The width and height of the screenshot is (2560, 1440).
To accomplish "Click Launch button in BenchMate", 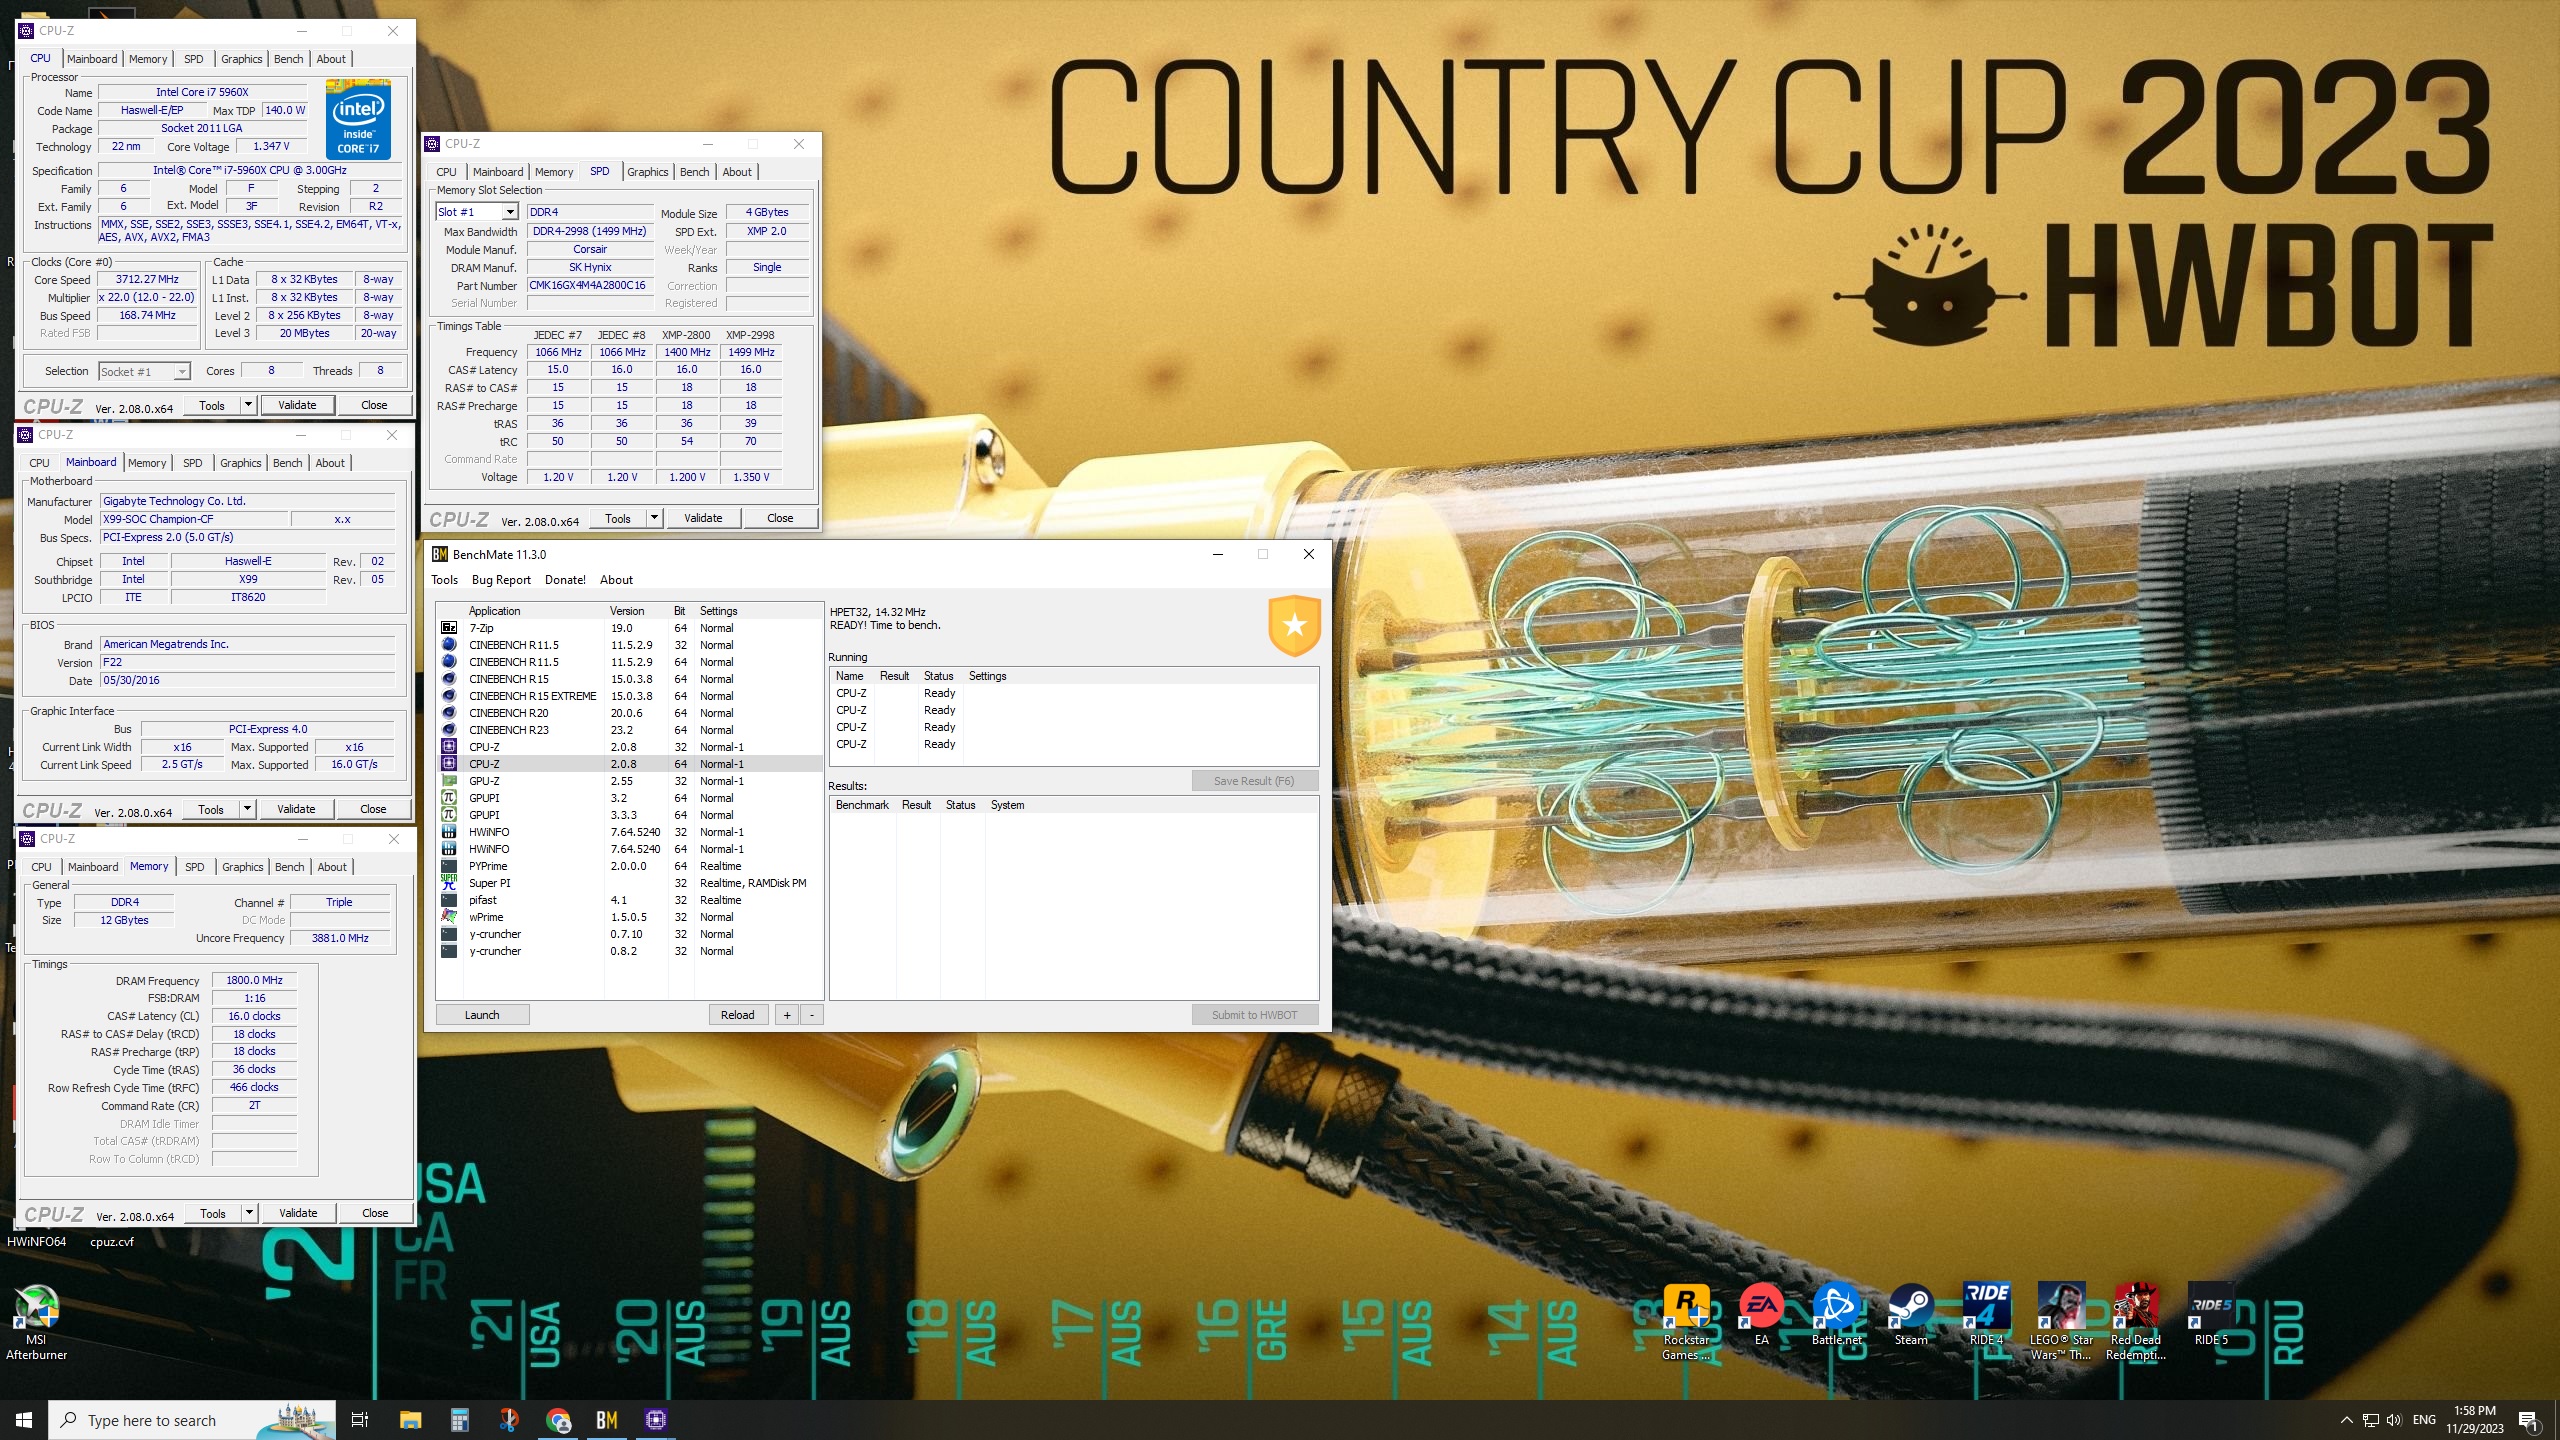I will (482, 1015).
